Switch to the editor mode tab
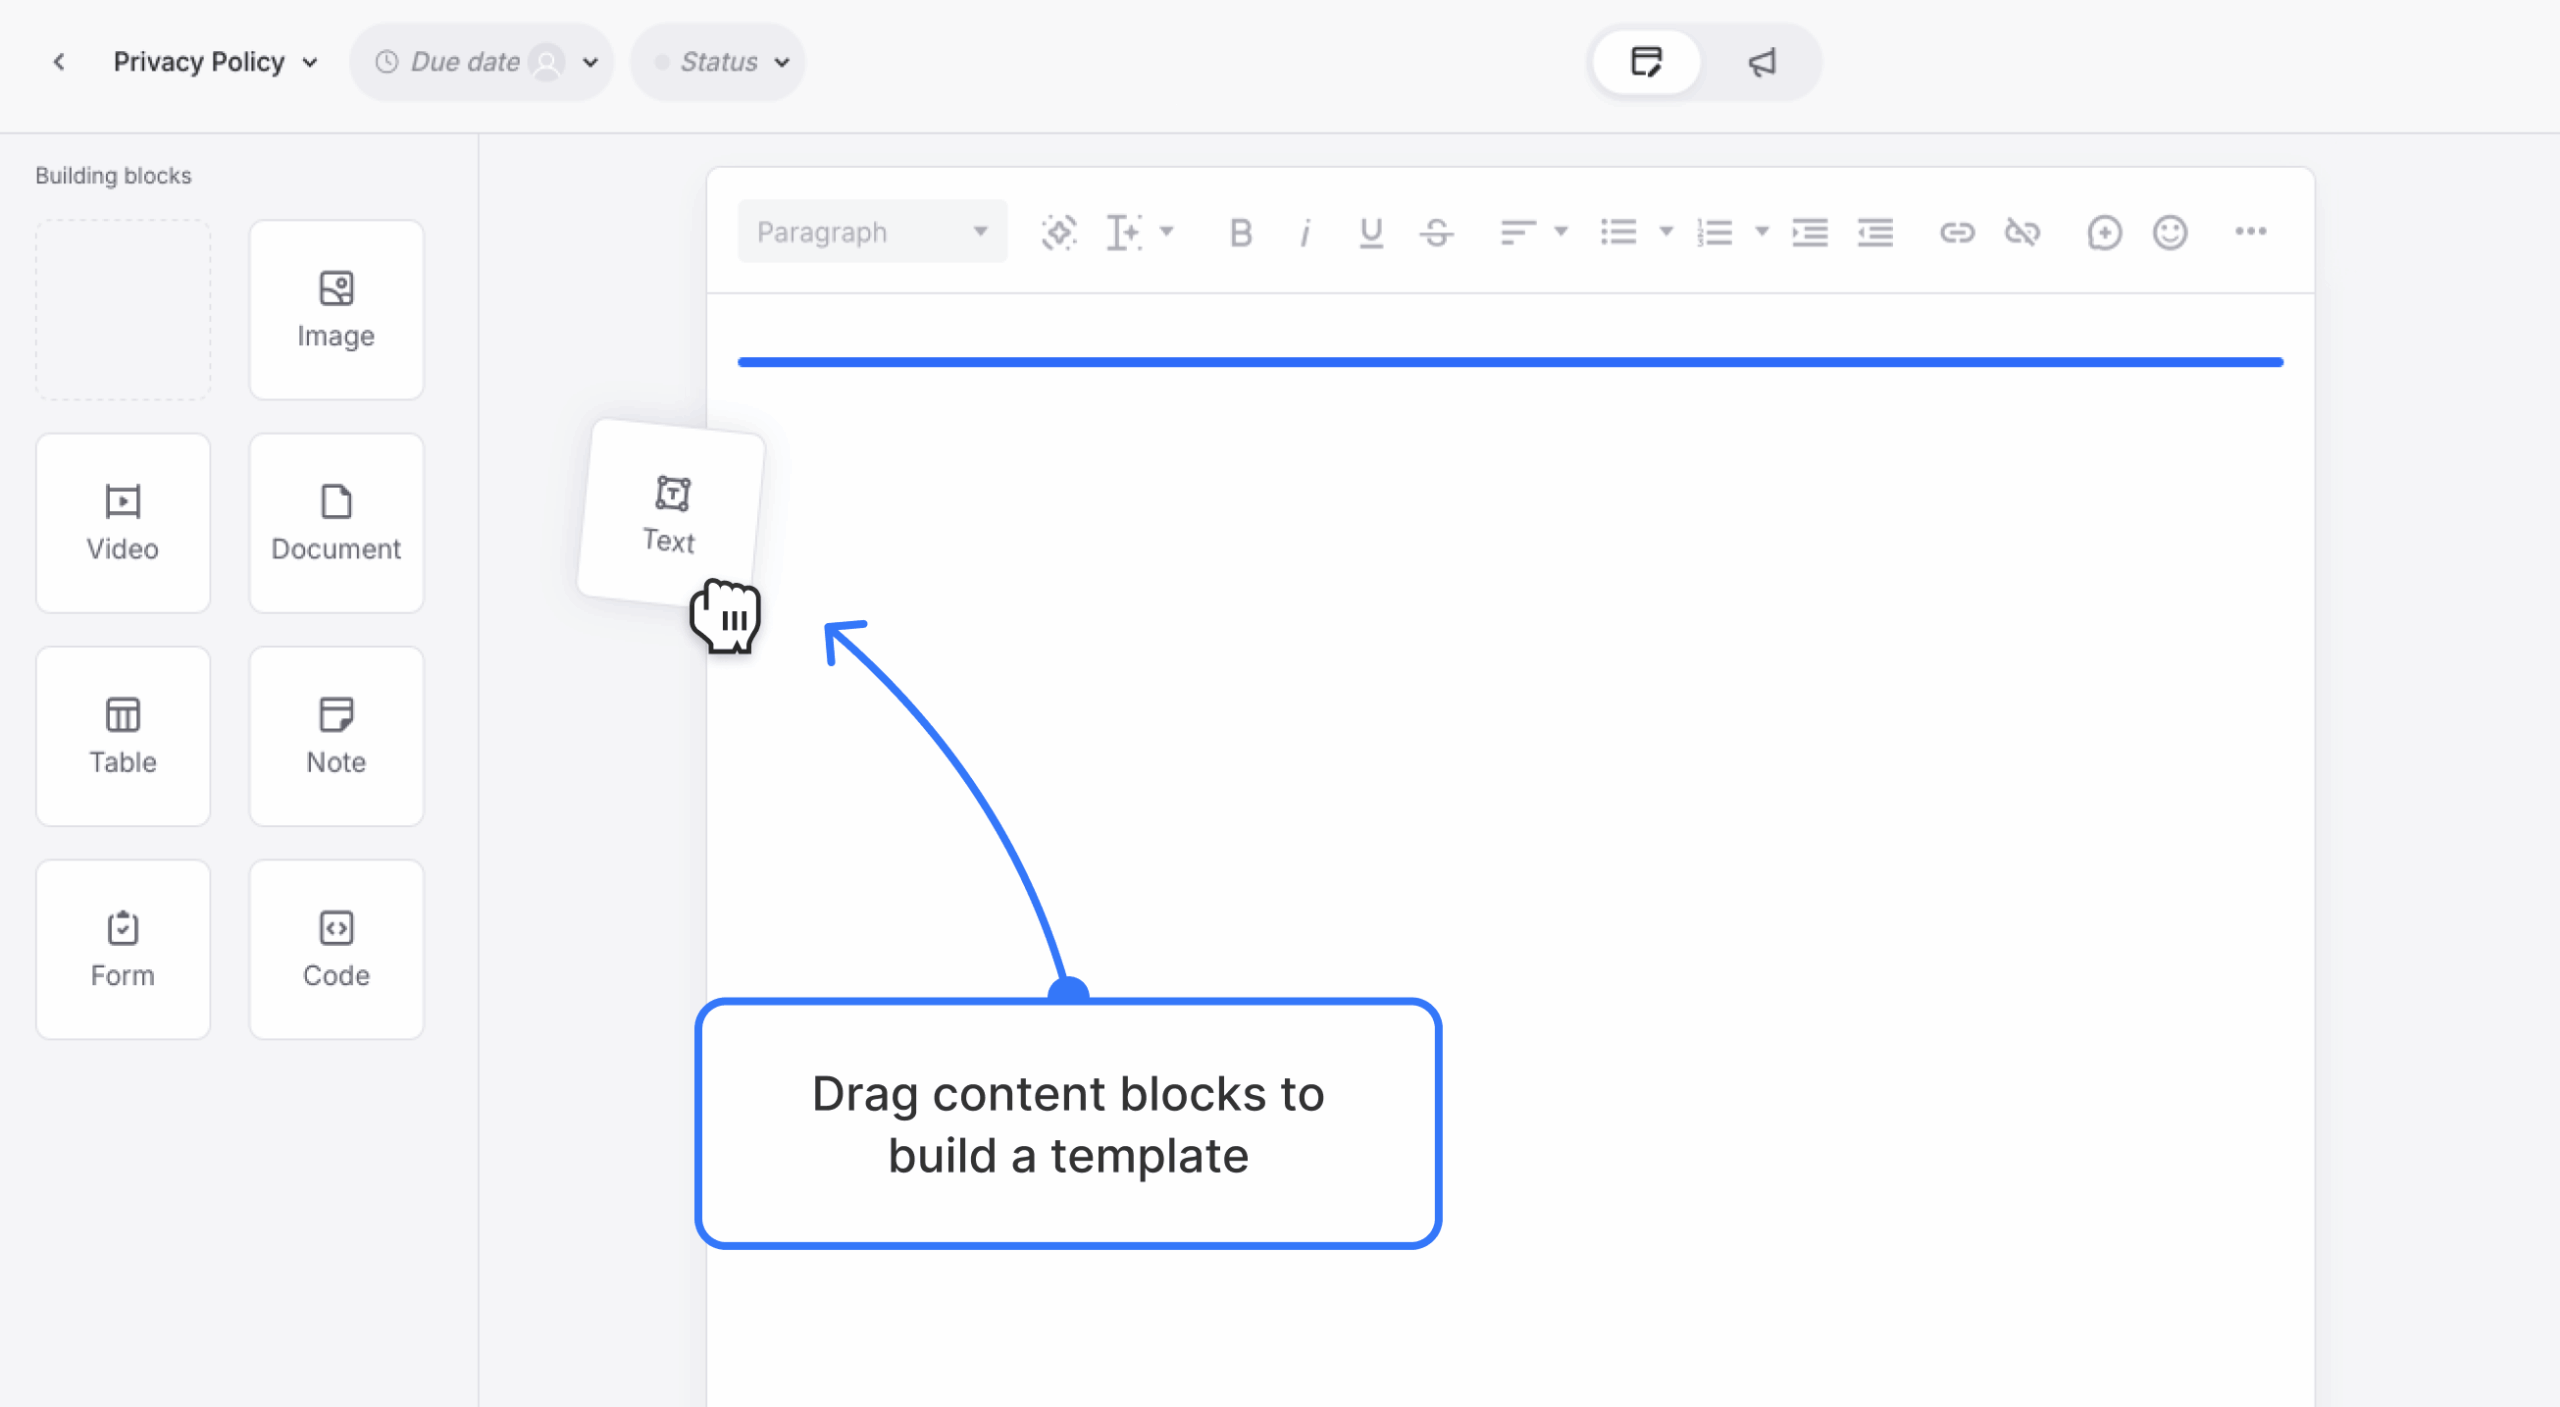Screen dimensions: 2560x1407 pos(1646,62)
